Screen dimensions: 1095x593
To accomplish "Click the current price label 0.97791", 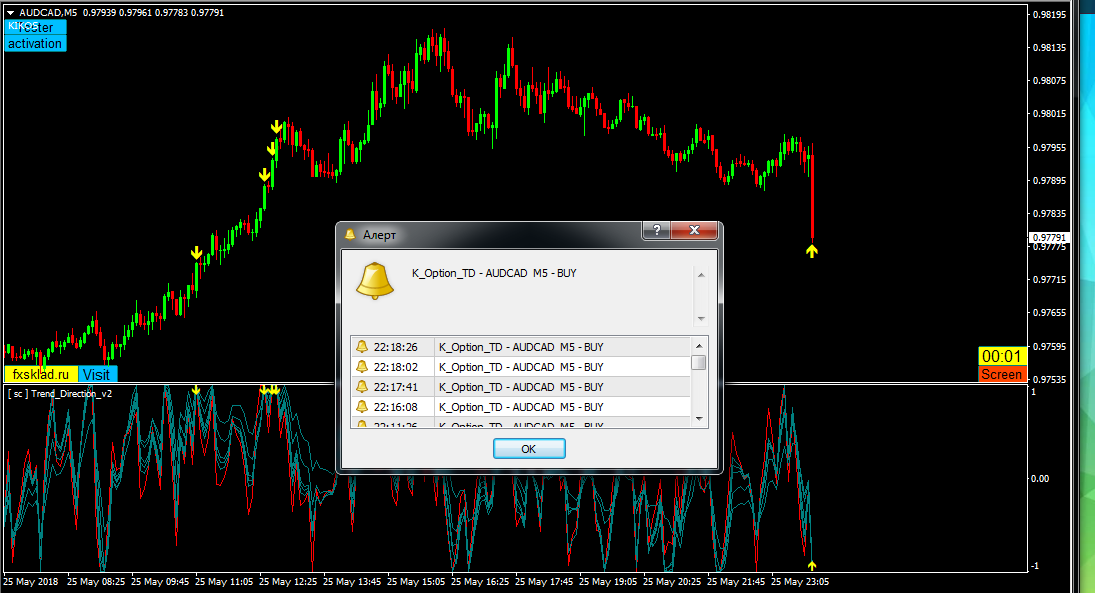I will point(1050,238).
